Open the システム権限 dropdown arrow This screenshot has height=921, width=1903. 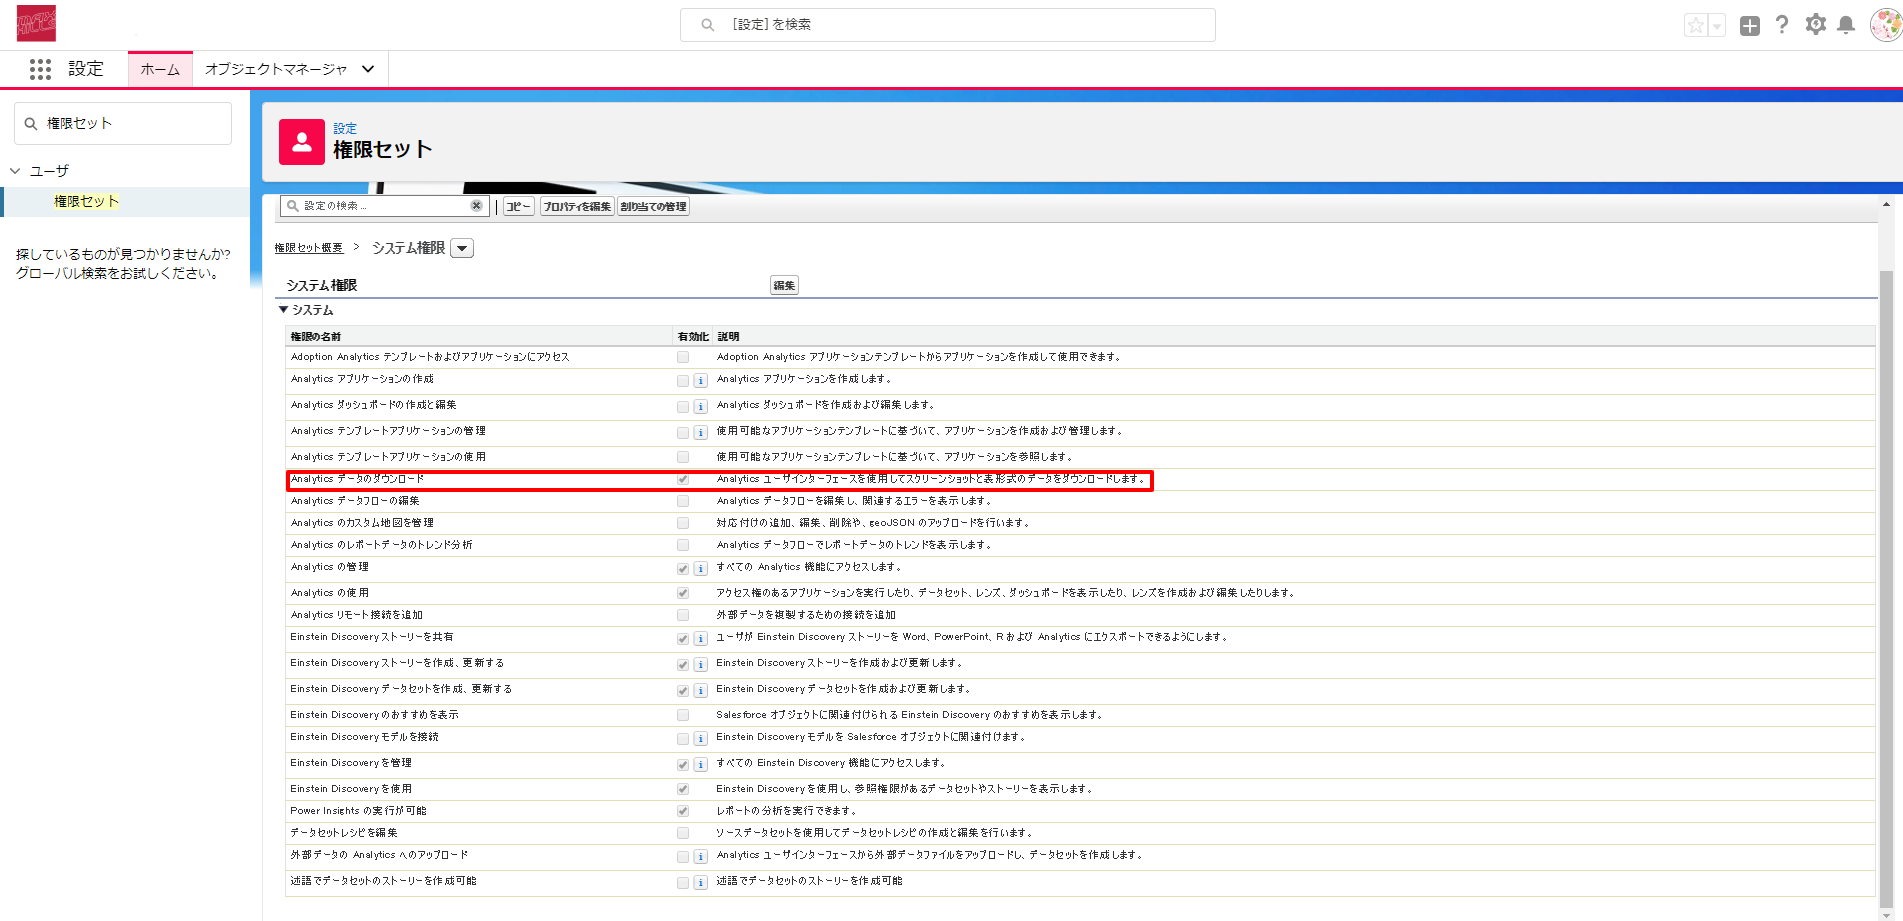coord(462,248)
